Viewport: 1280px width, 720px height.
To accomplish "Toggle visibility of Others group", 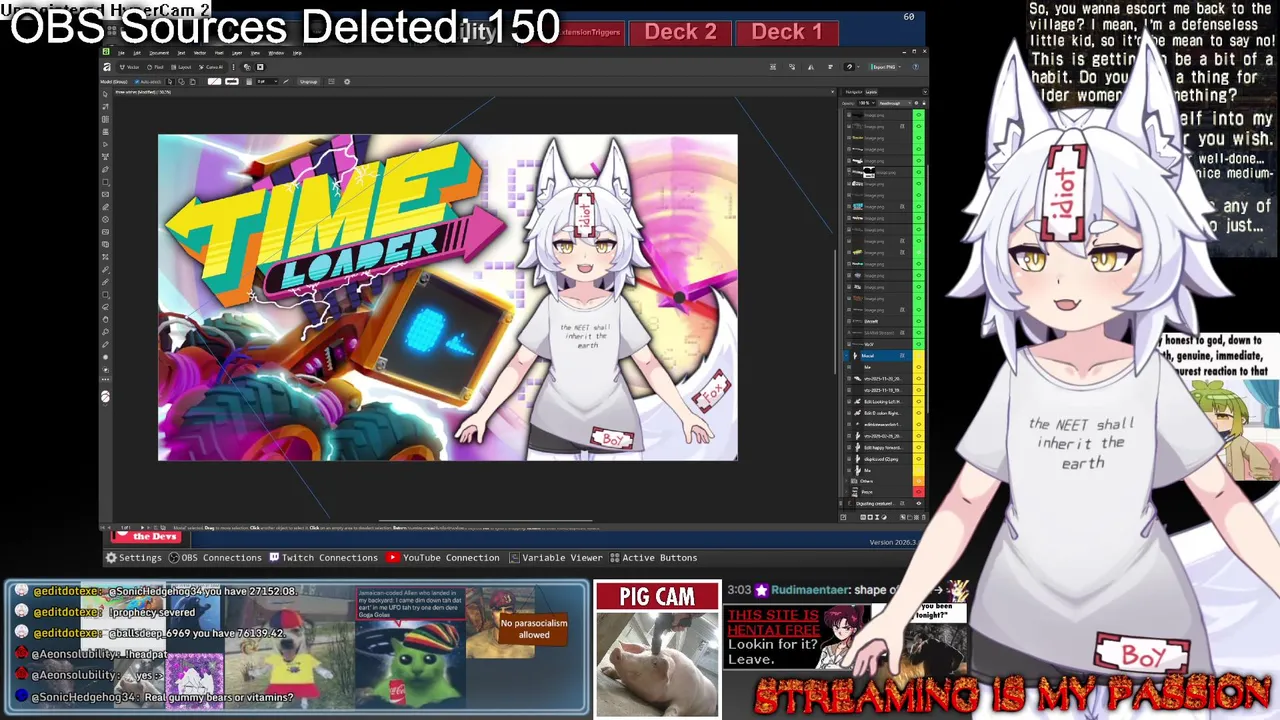I will click(x=919, y=481).
